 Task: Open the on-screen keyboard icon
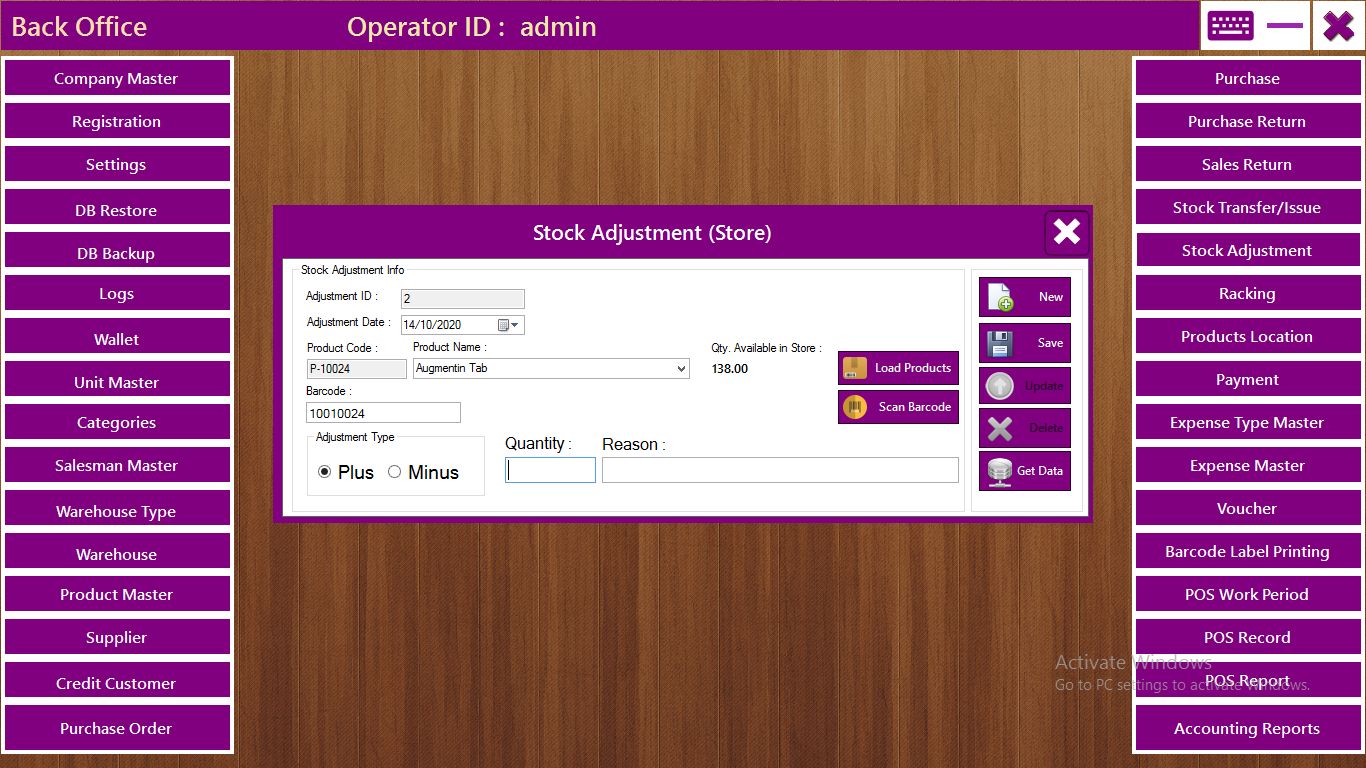[x=1230, y=26]
